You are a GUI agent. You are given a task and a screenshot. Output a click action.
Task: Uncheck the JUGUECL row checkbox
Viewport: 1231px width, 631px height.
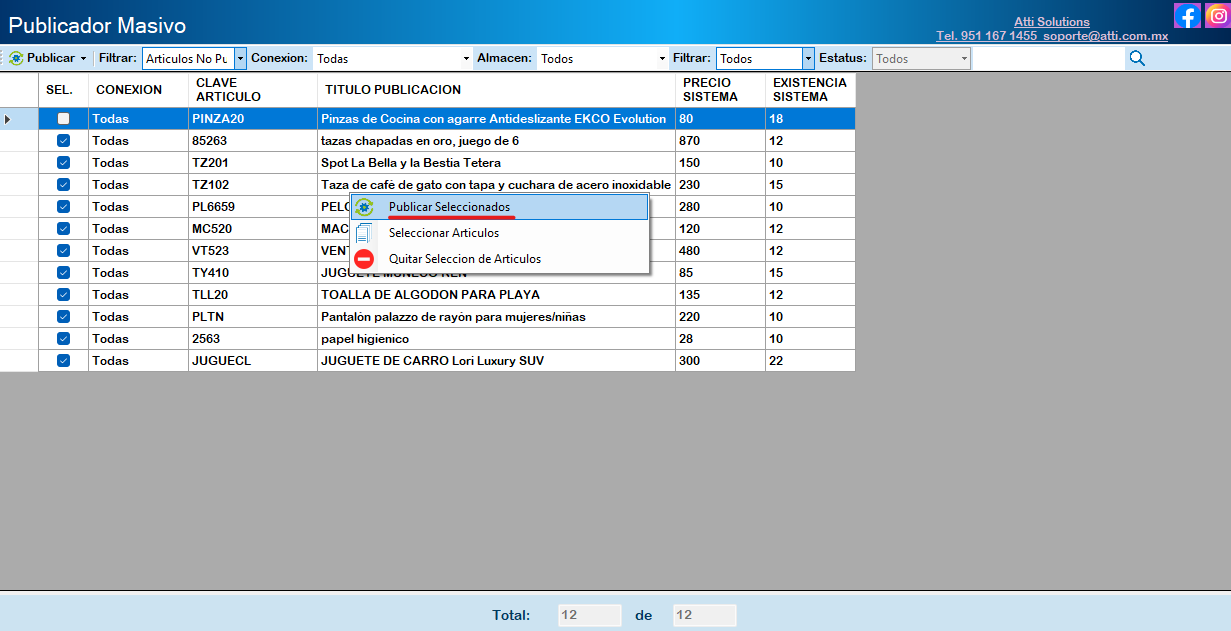coord(63,361)
